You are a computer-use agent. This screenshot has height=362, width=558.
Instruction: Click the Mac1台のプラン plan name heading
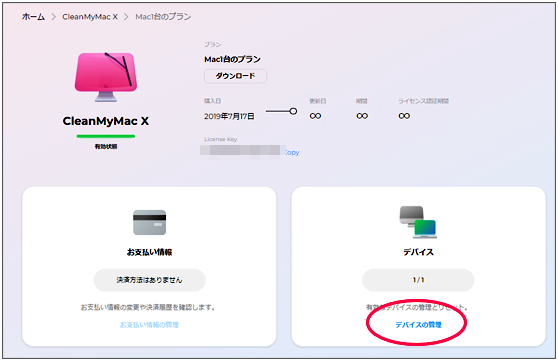232,59
